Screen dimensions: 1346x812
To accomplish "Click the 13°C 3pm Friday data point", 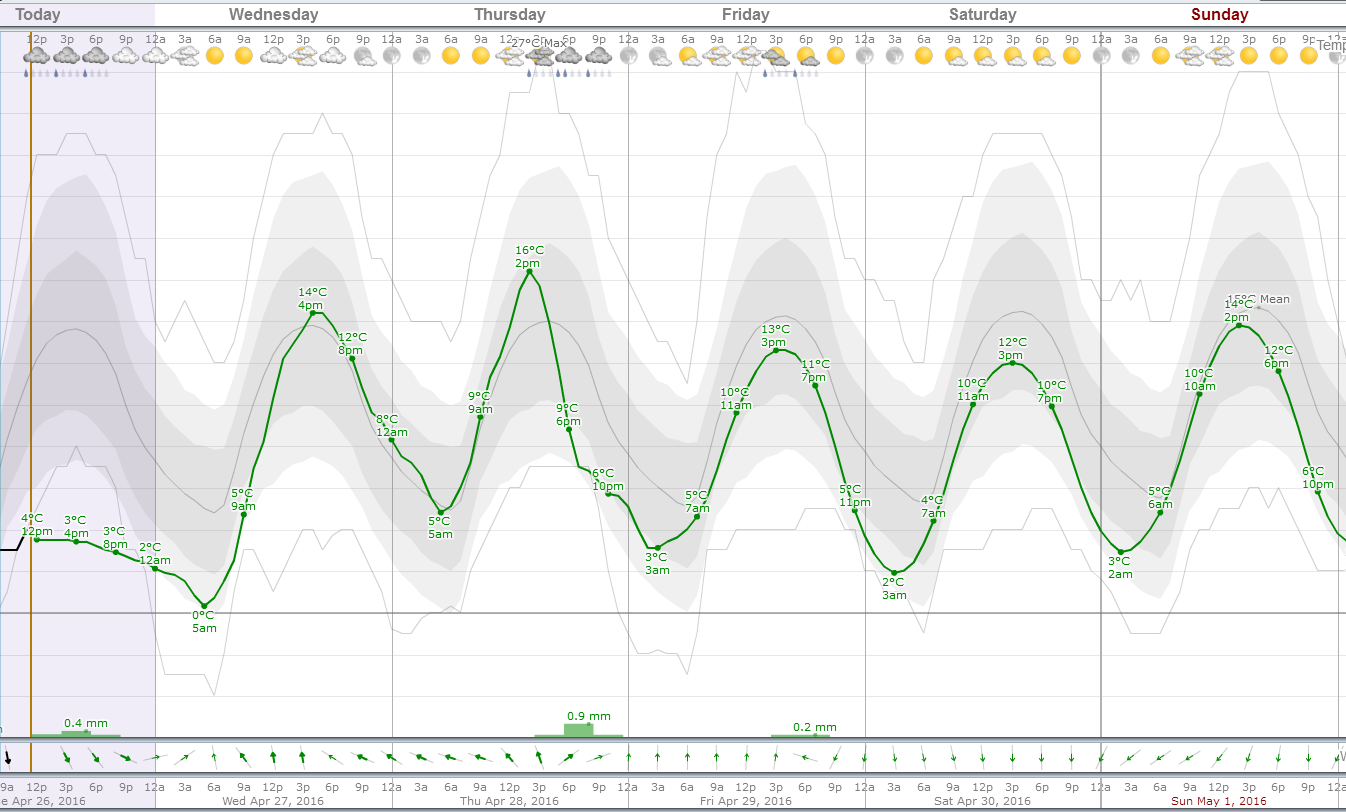I will (776, 350).
